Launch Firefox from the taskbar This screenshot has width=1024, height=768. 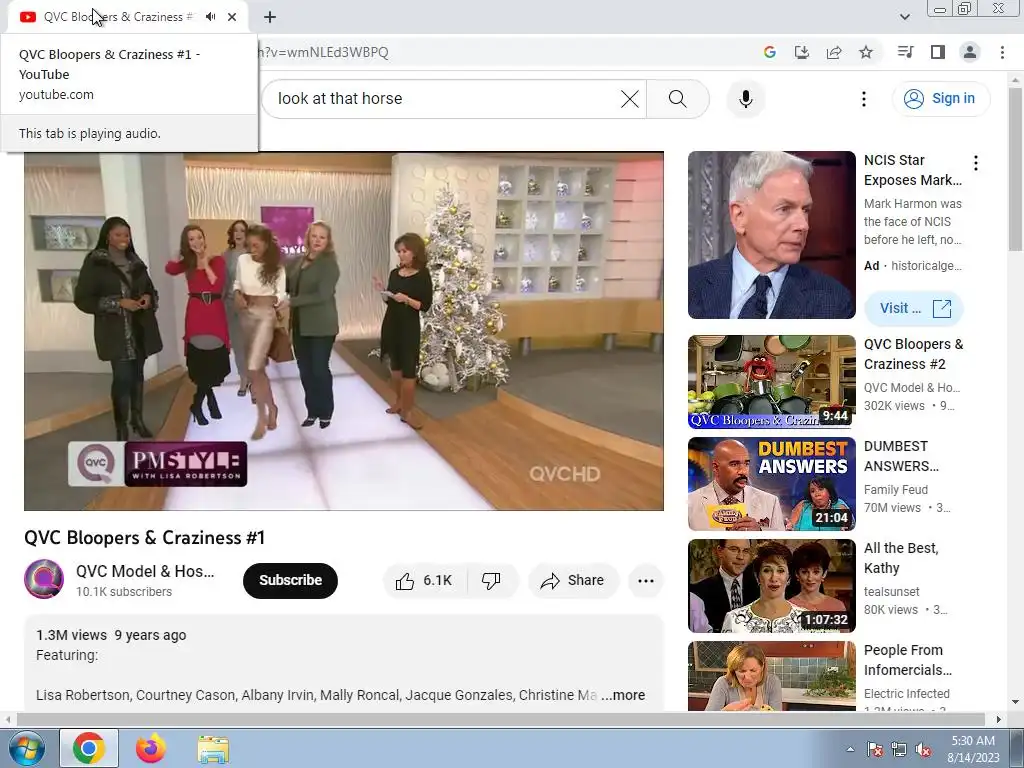click(150, 748)
